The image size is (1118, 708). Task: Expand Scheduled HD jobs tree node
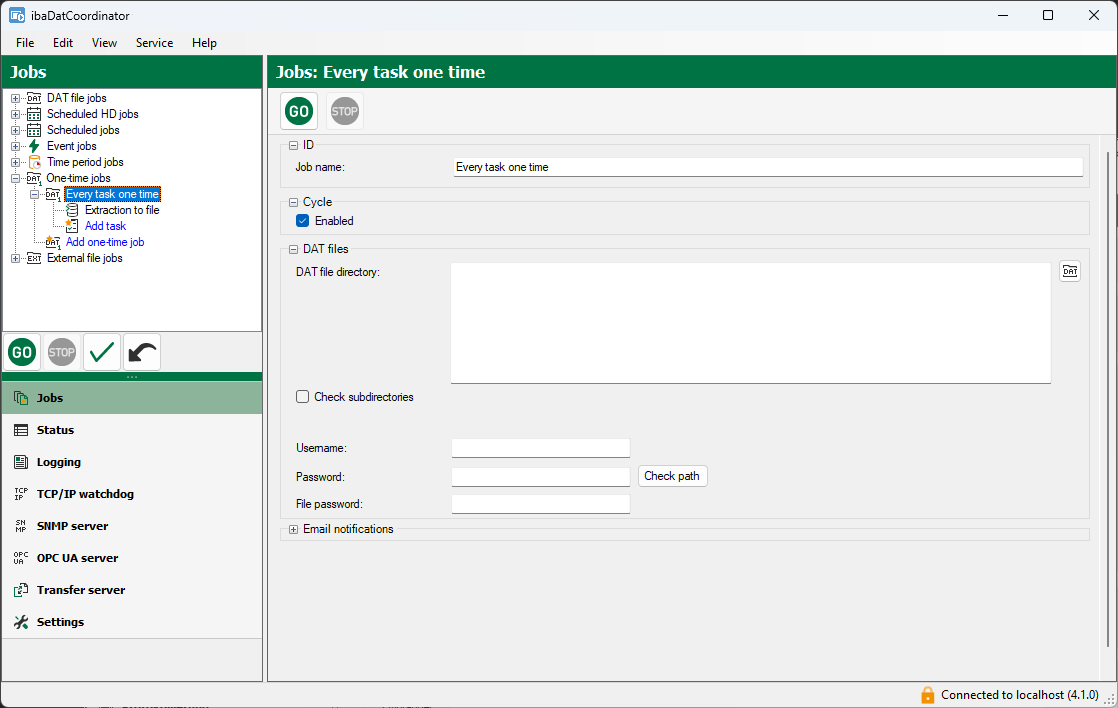(15, 114)
